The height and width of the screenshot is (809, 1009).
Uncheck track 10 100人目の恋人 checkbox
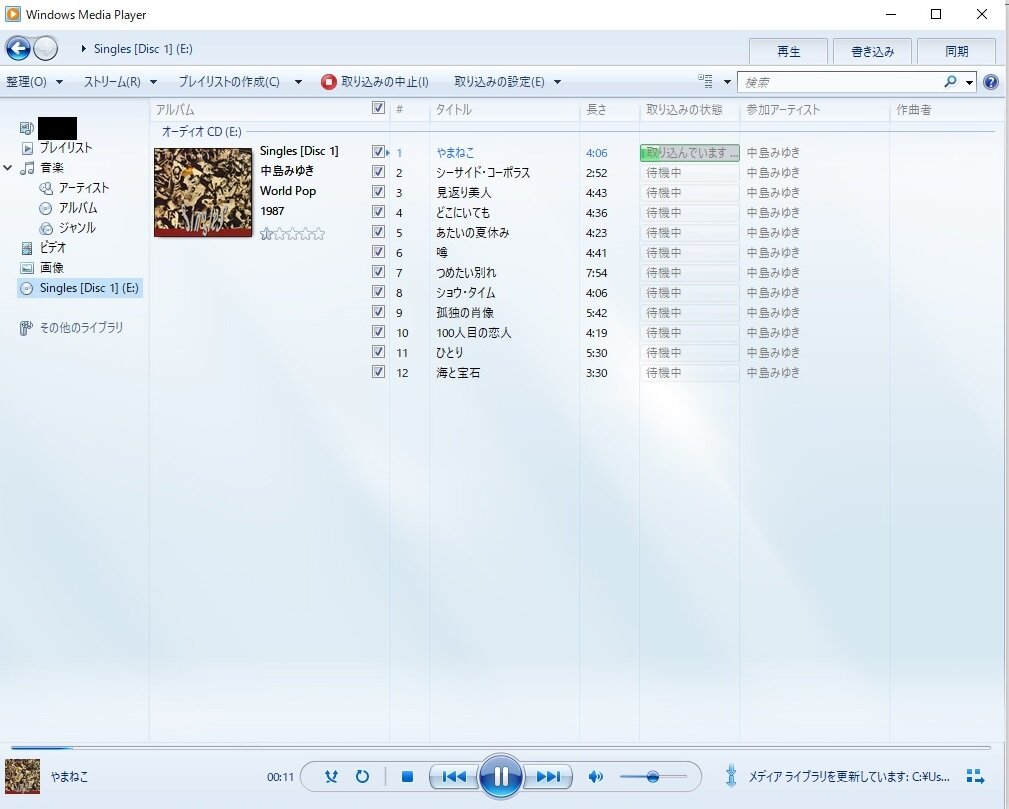click(378, 331)
